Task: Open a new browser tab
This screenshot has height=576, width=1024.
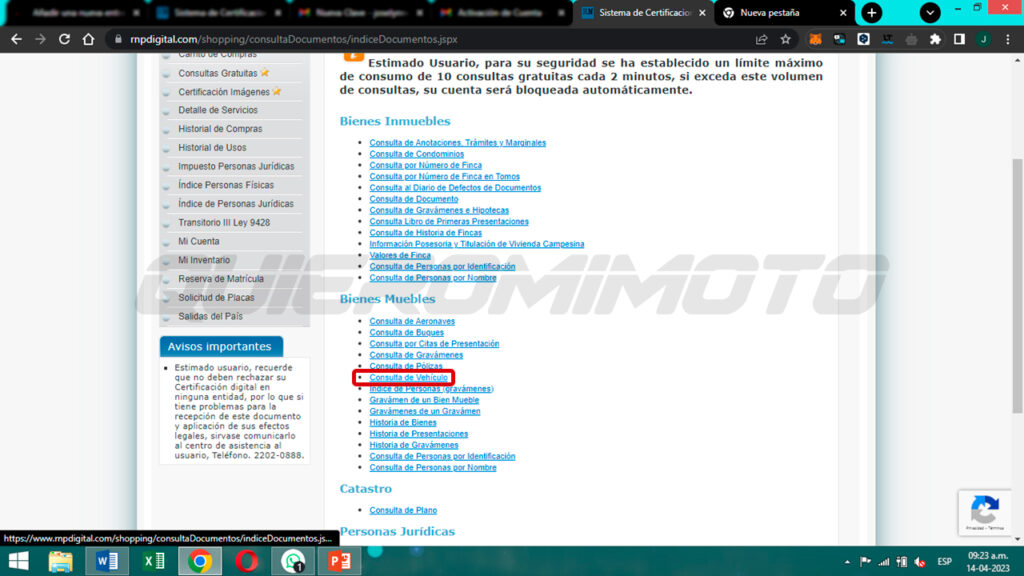Action: [872, 12]
